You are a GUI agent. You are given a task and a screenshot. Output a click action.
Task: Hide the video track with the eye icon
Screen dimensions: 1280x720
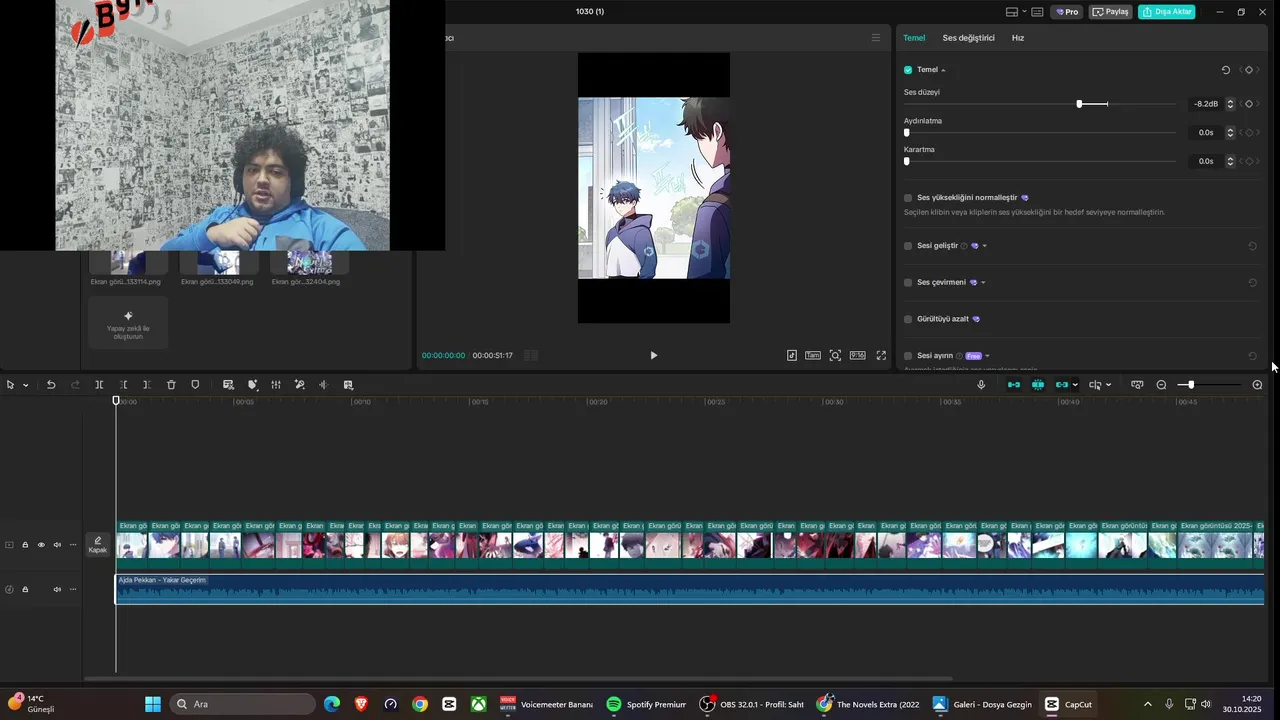tap(41, 545)
